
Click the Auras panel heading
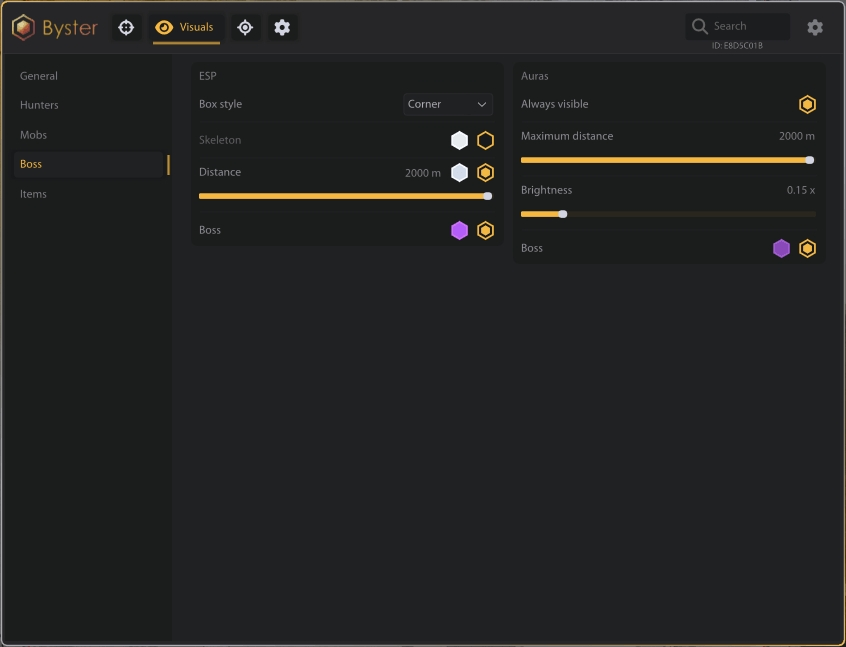pyautogui.click(x=535, y=76)
